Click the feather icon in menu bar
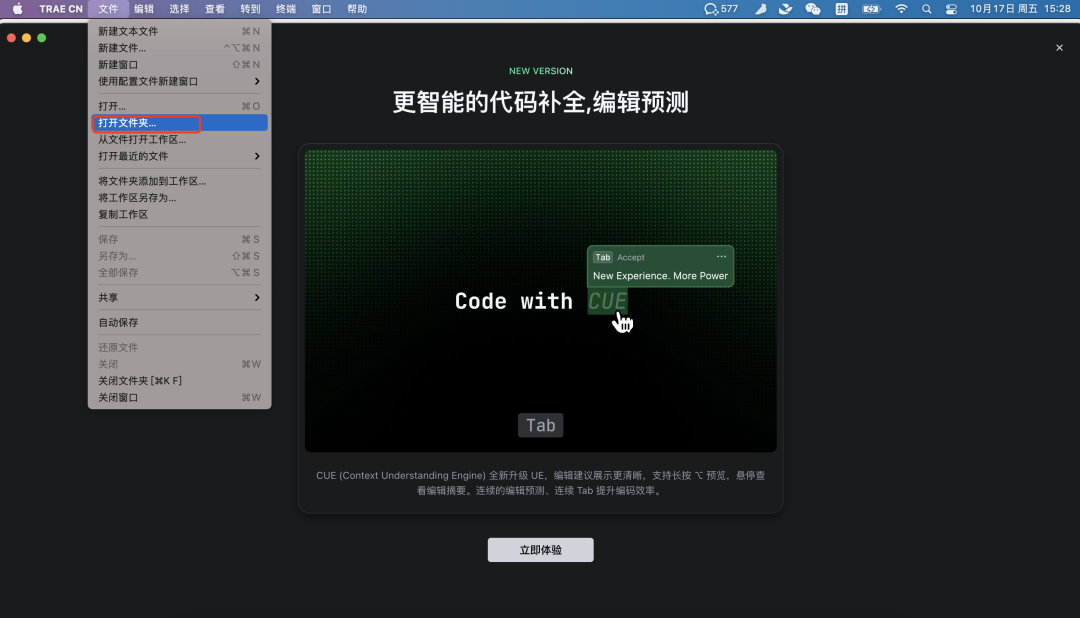This screenshot has width=1080, height=618. (x=760, y=9)
